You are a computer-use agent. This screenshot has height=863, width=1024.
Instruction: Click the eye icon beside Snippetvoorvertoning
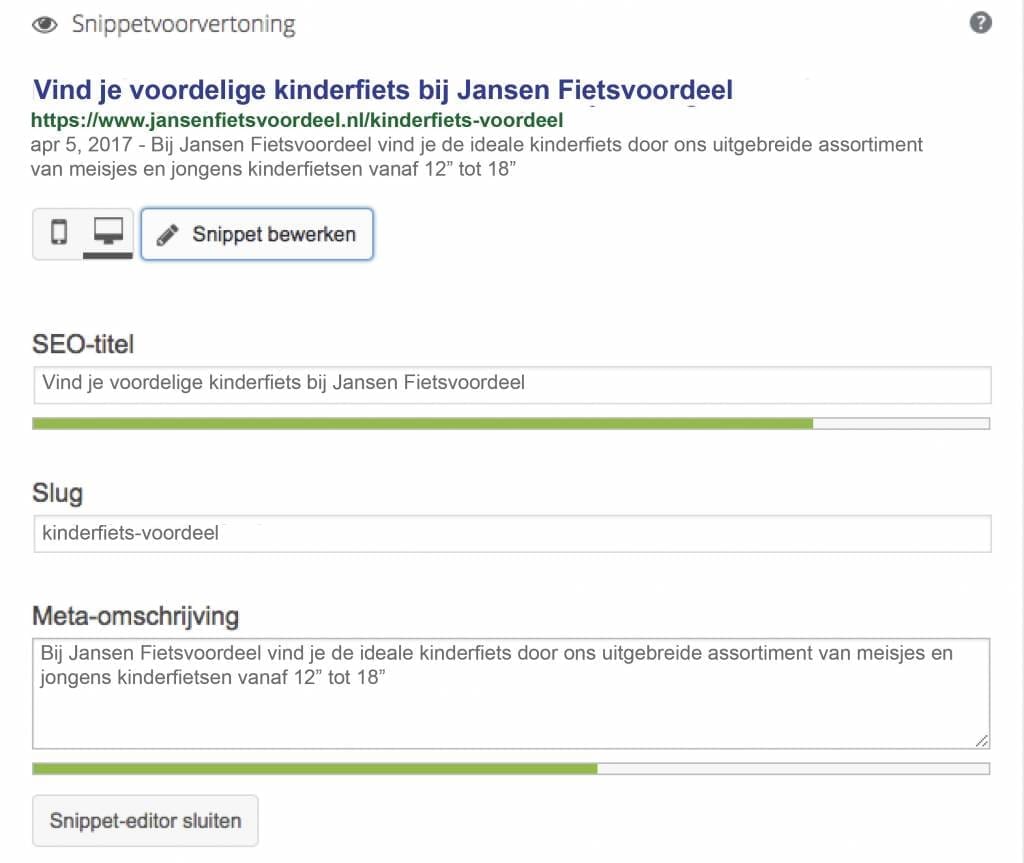coord(45,25)
